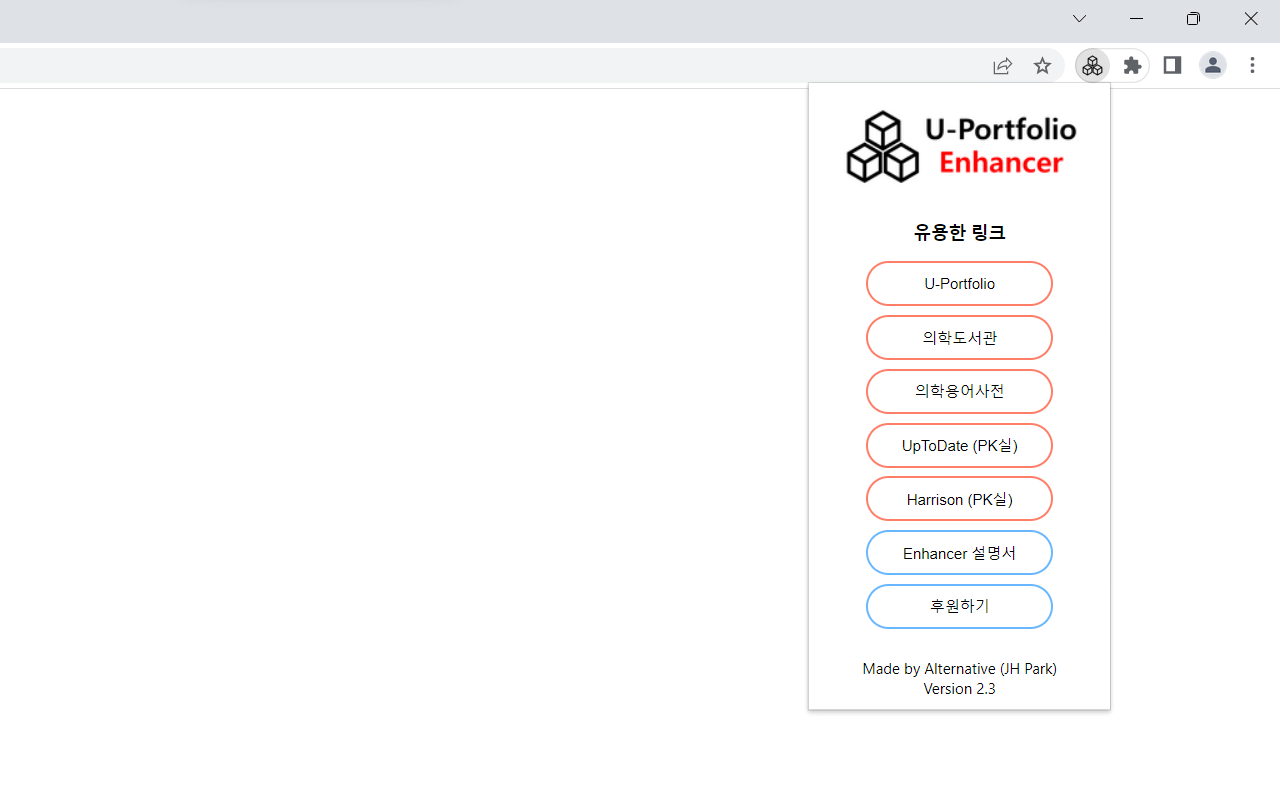Open the Extensions puzzle-piece menu
The width and height of the screenshot is (1280, 800).
pos(1132,66)
